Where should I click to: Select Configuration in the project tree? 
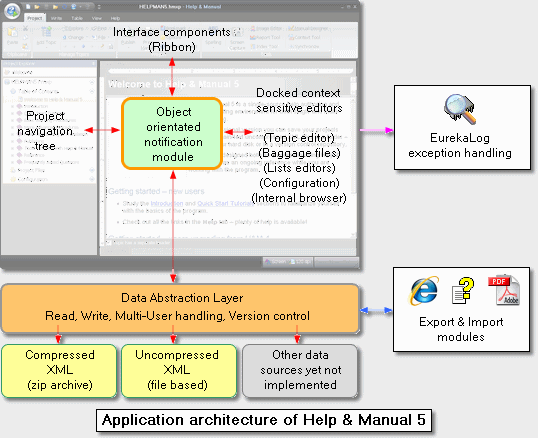point(29,179)
